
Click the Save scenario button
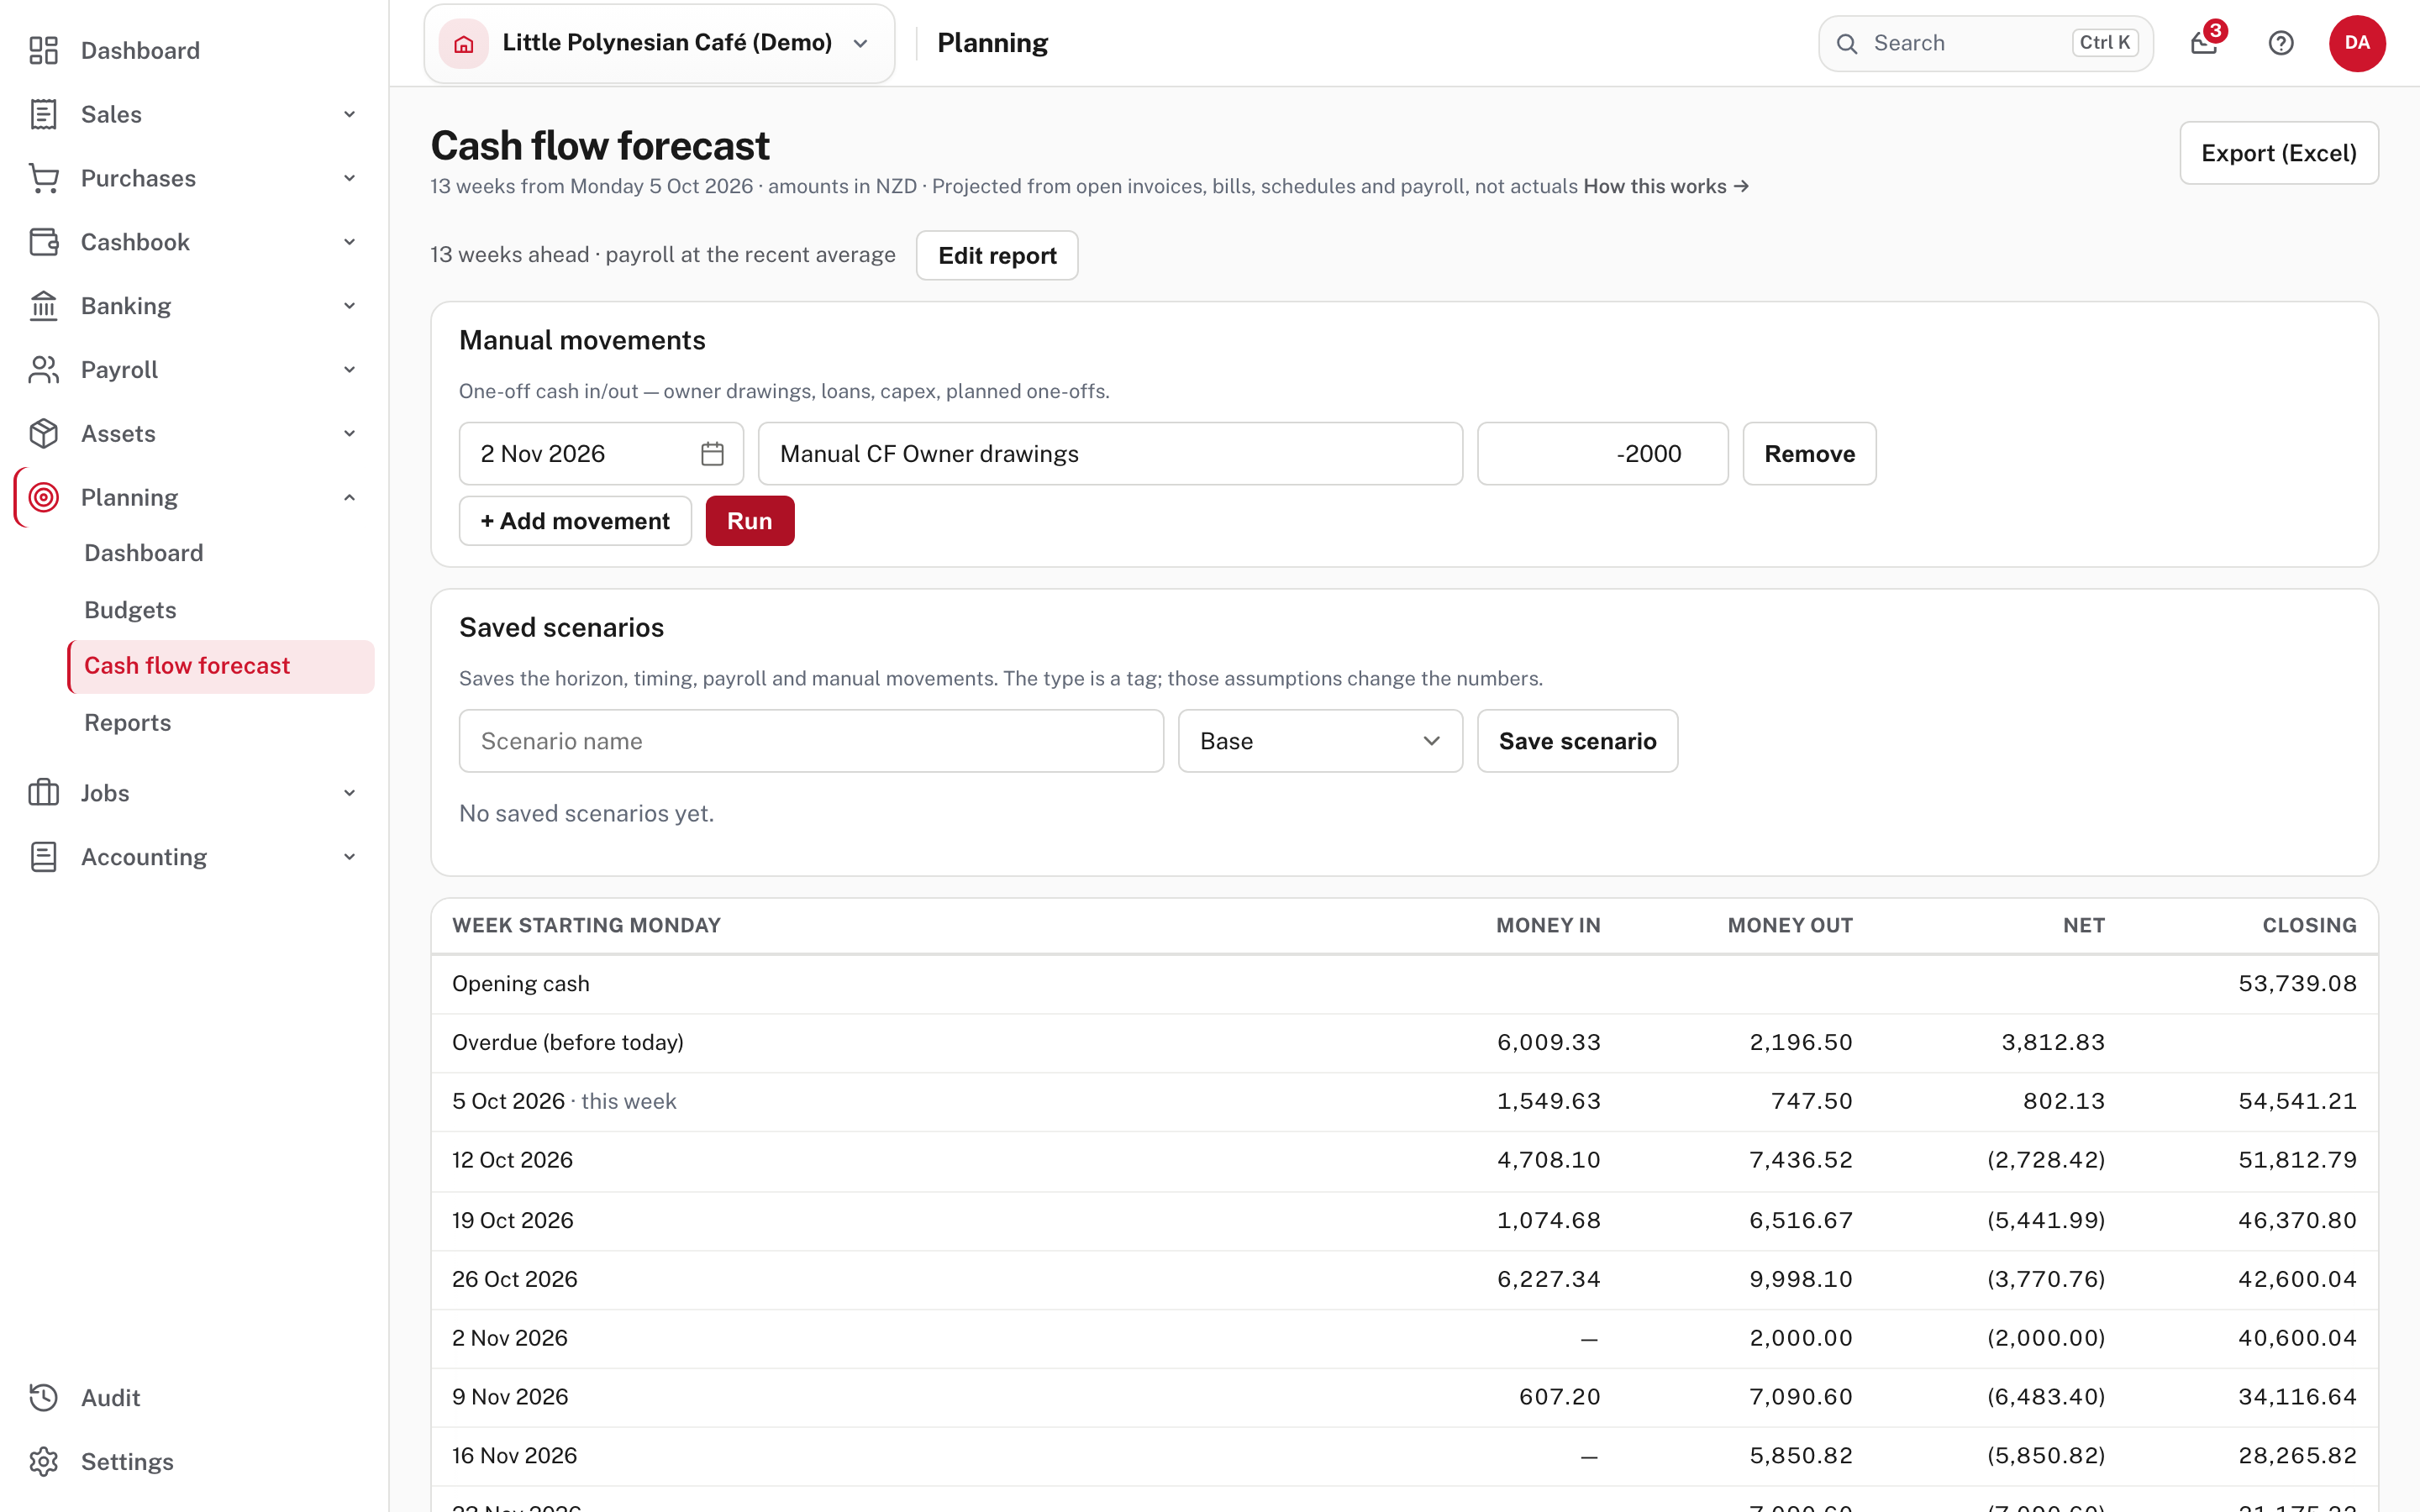point(1577,741)
